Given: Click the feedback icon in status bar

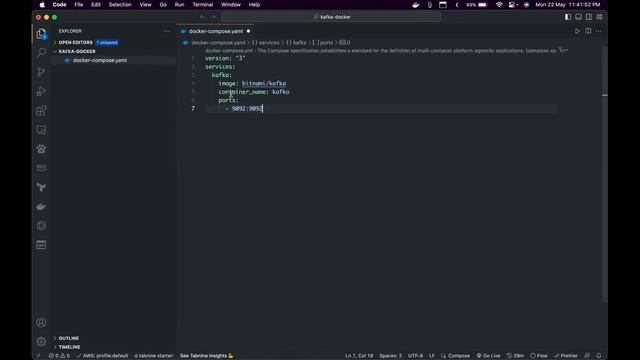Looking at the screenshot, I should pyautogui.click(x=587, y=356).
